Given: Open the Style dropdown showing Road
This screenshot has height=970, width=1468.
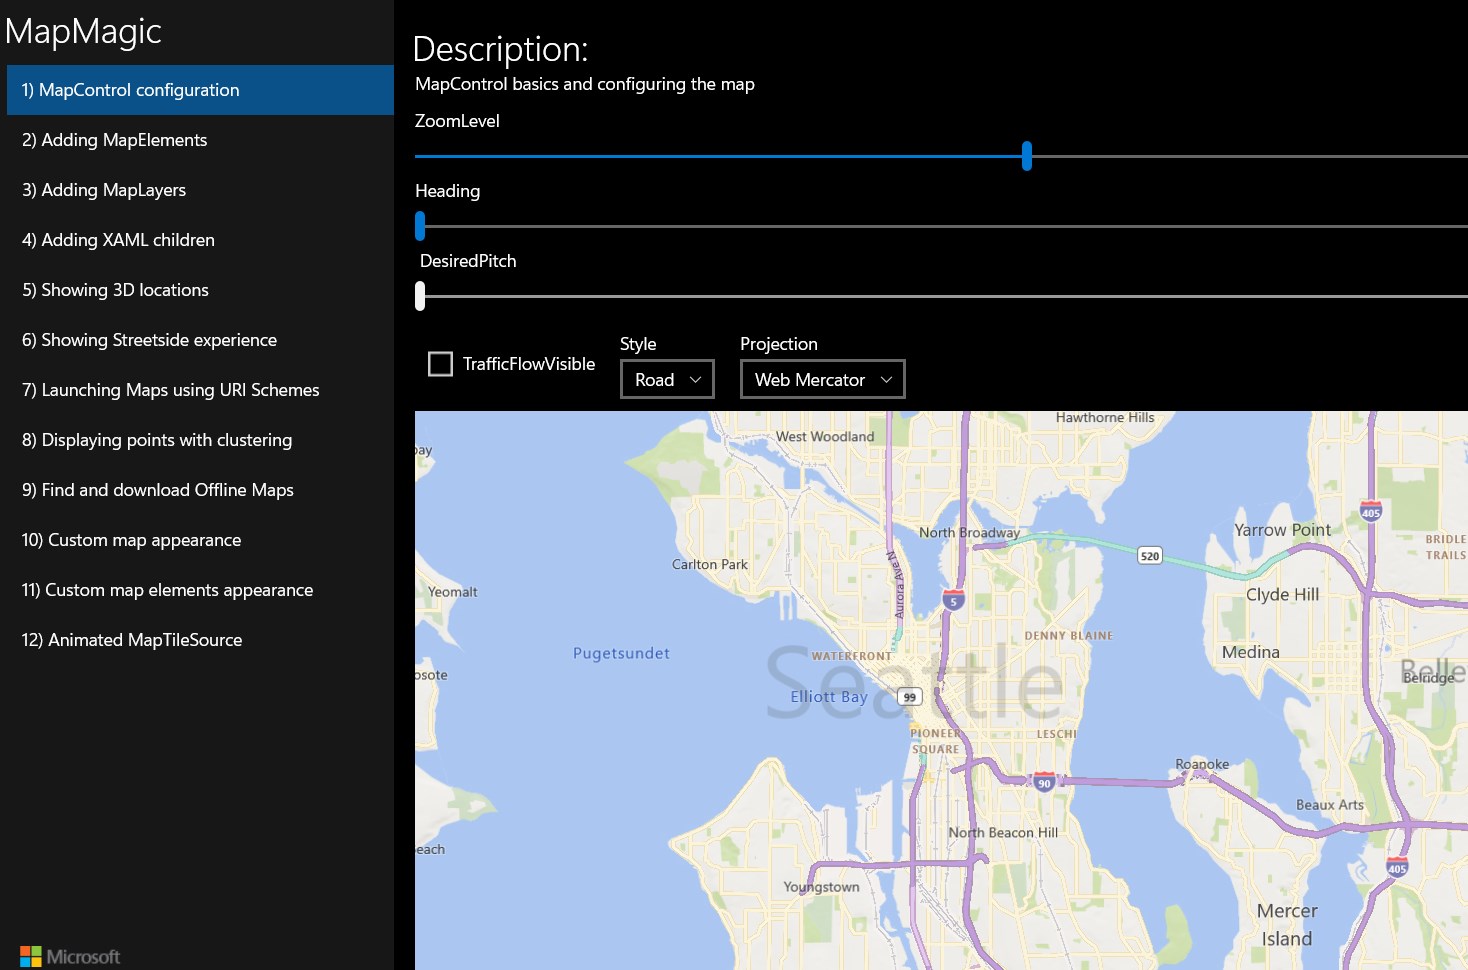Looking at the screenshot, I should coord(667,380).
